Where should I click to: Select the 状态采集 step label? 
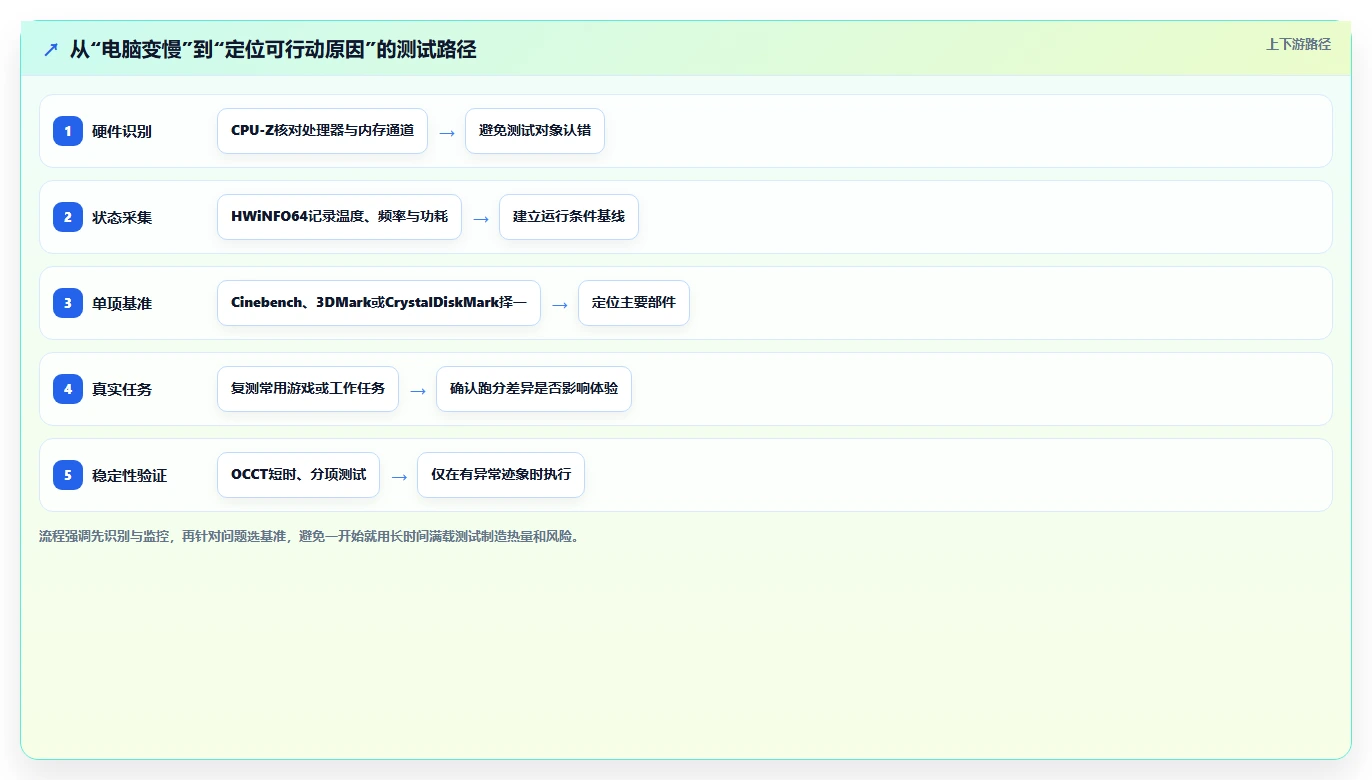(x=122, y=217)
